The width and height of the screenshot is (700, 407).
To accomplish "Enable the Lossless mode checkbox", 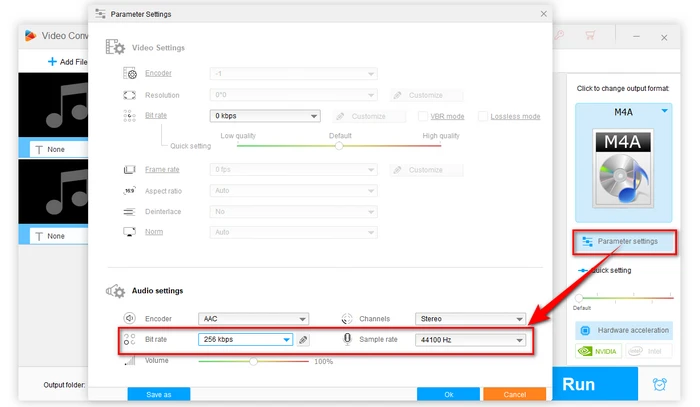I will pyautogui.click(x=483, y=116).
